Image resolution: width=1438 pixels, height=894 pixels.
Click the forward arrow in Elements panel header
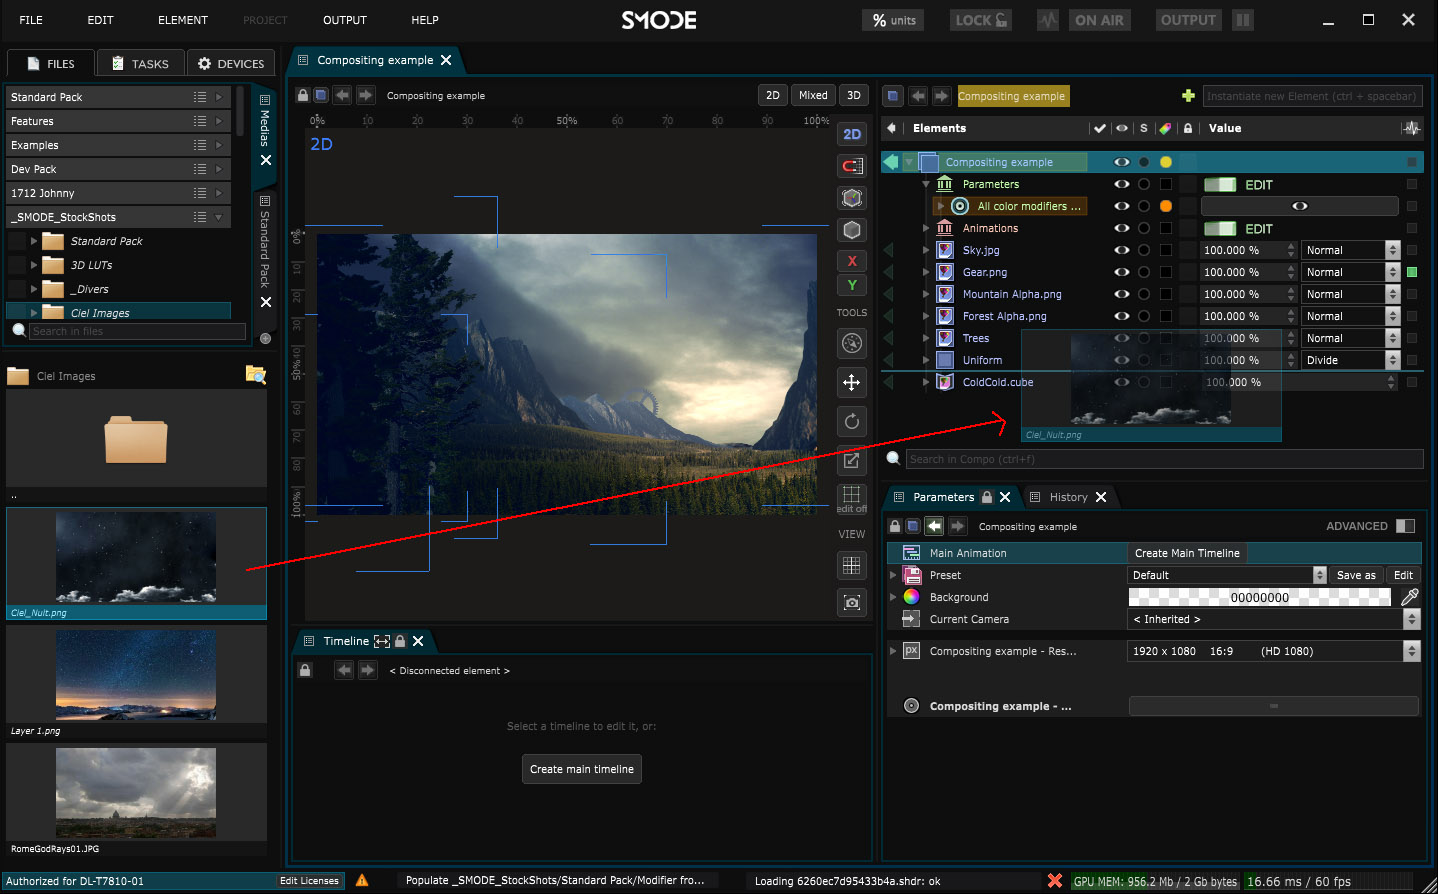941,96
